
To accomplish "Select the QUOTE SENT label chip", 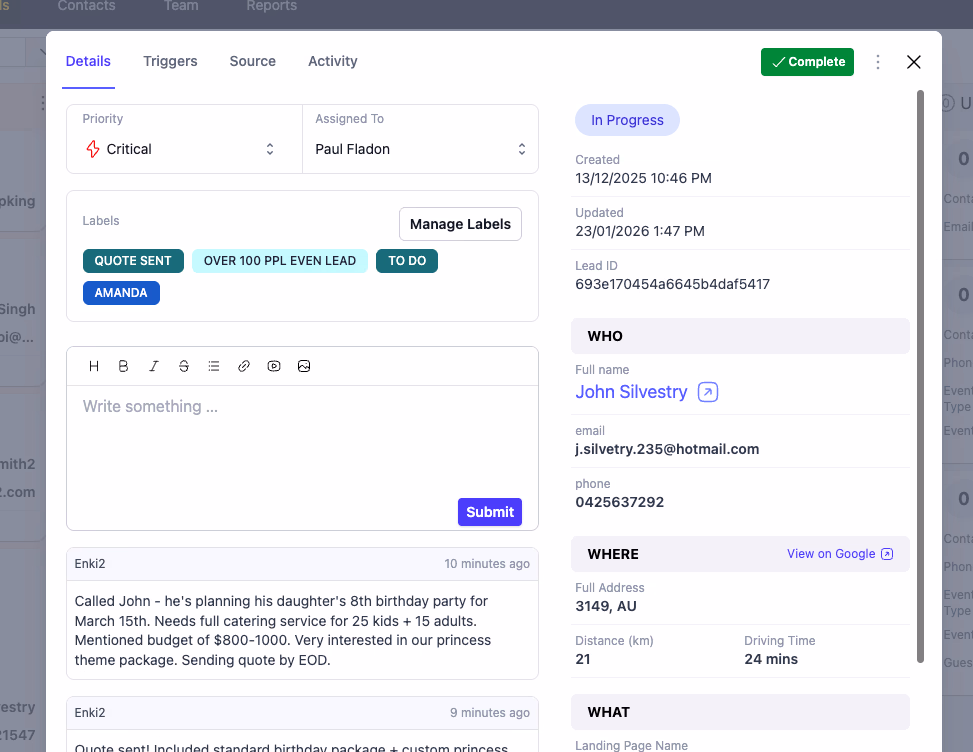I will point(133,260).
